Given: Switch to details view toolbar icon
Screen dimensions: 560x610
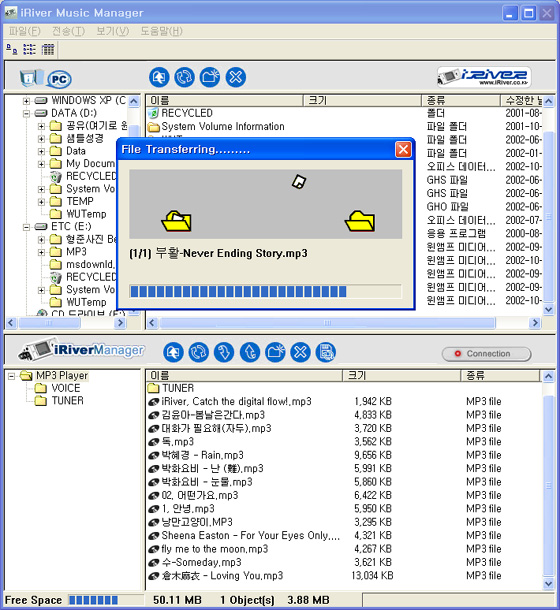Looking at the screenshot, I should click(48, 49).
